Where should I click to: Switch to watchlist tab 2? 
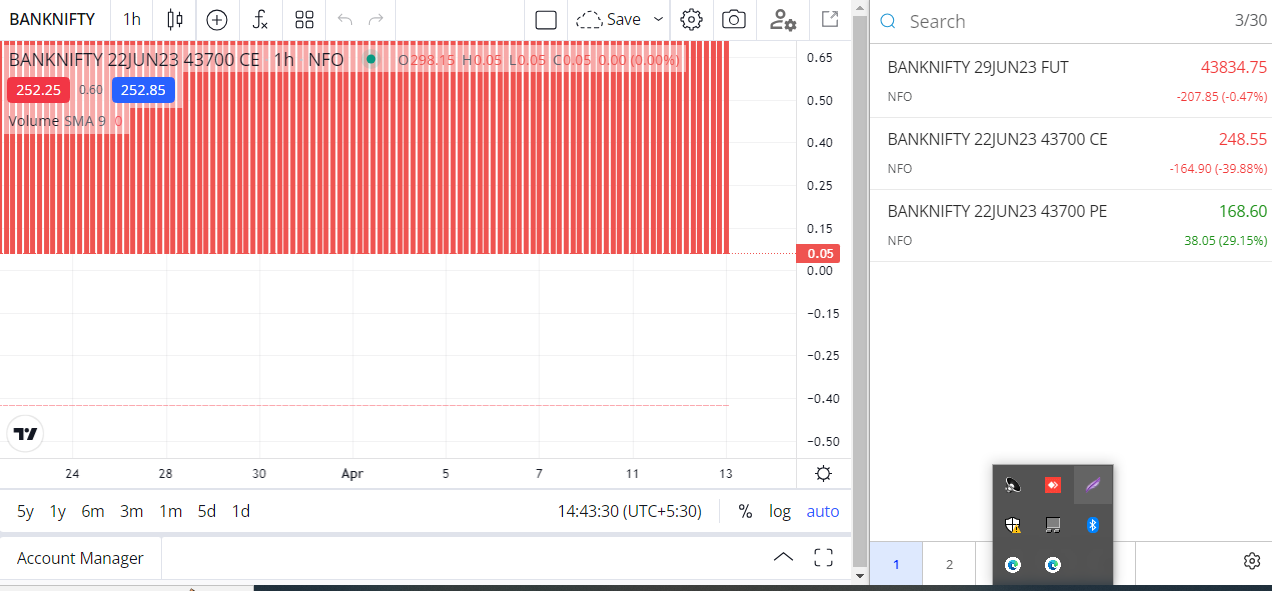tap(949, 564)
